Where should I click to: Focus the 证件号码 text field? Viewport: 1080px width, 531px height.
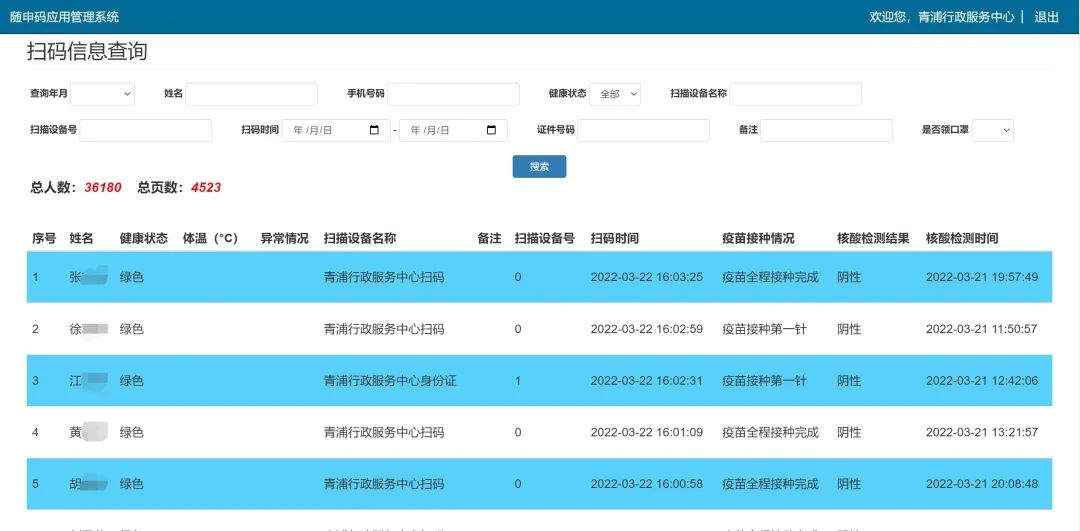(643, 130)
